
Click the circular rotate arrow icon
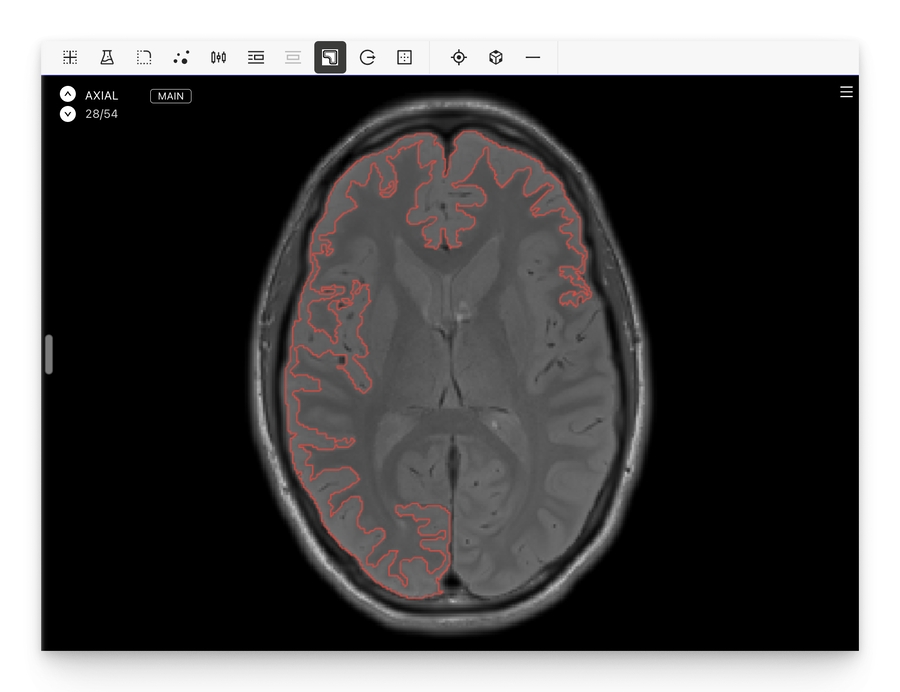(367, 58)
